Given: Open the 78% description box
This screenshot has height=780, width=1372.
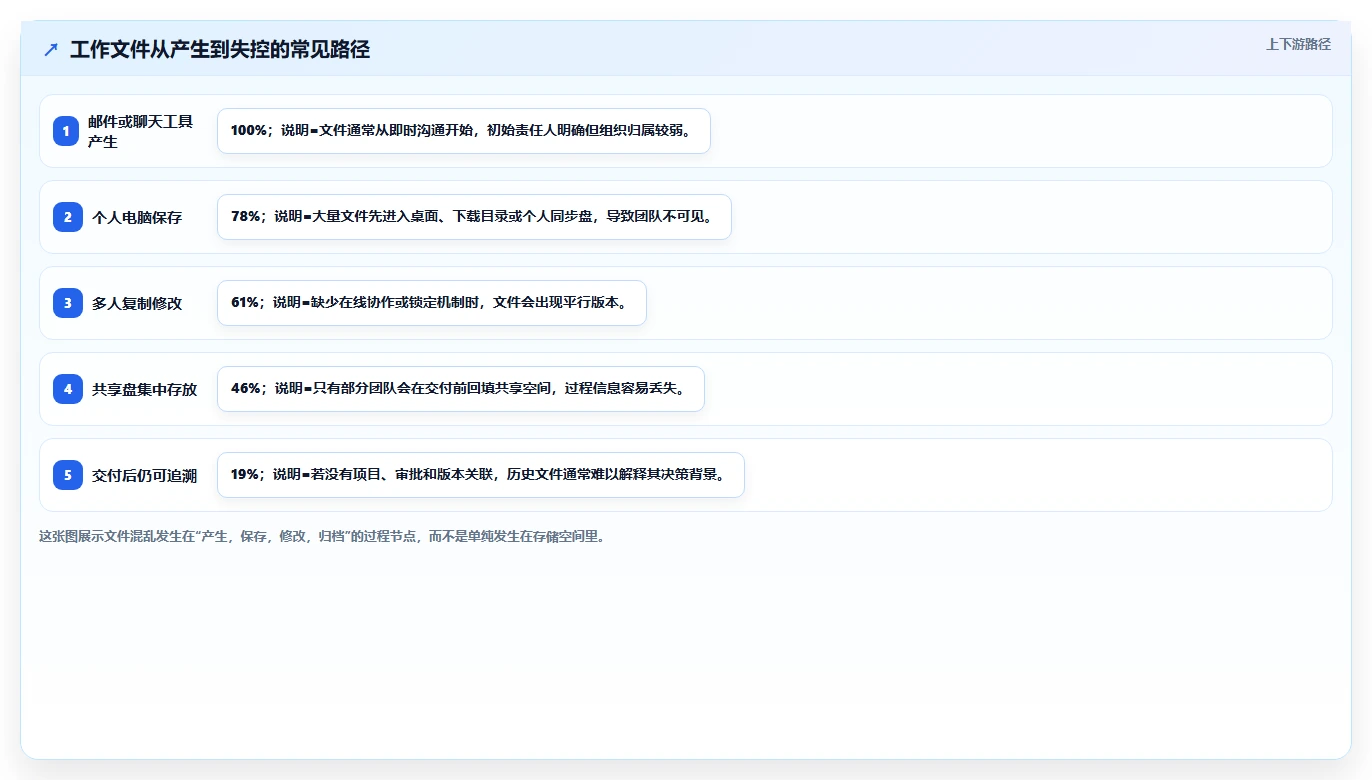Looking at the screenshot, I should [x=474, y=217].
